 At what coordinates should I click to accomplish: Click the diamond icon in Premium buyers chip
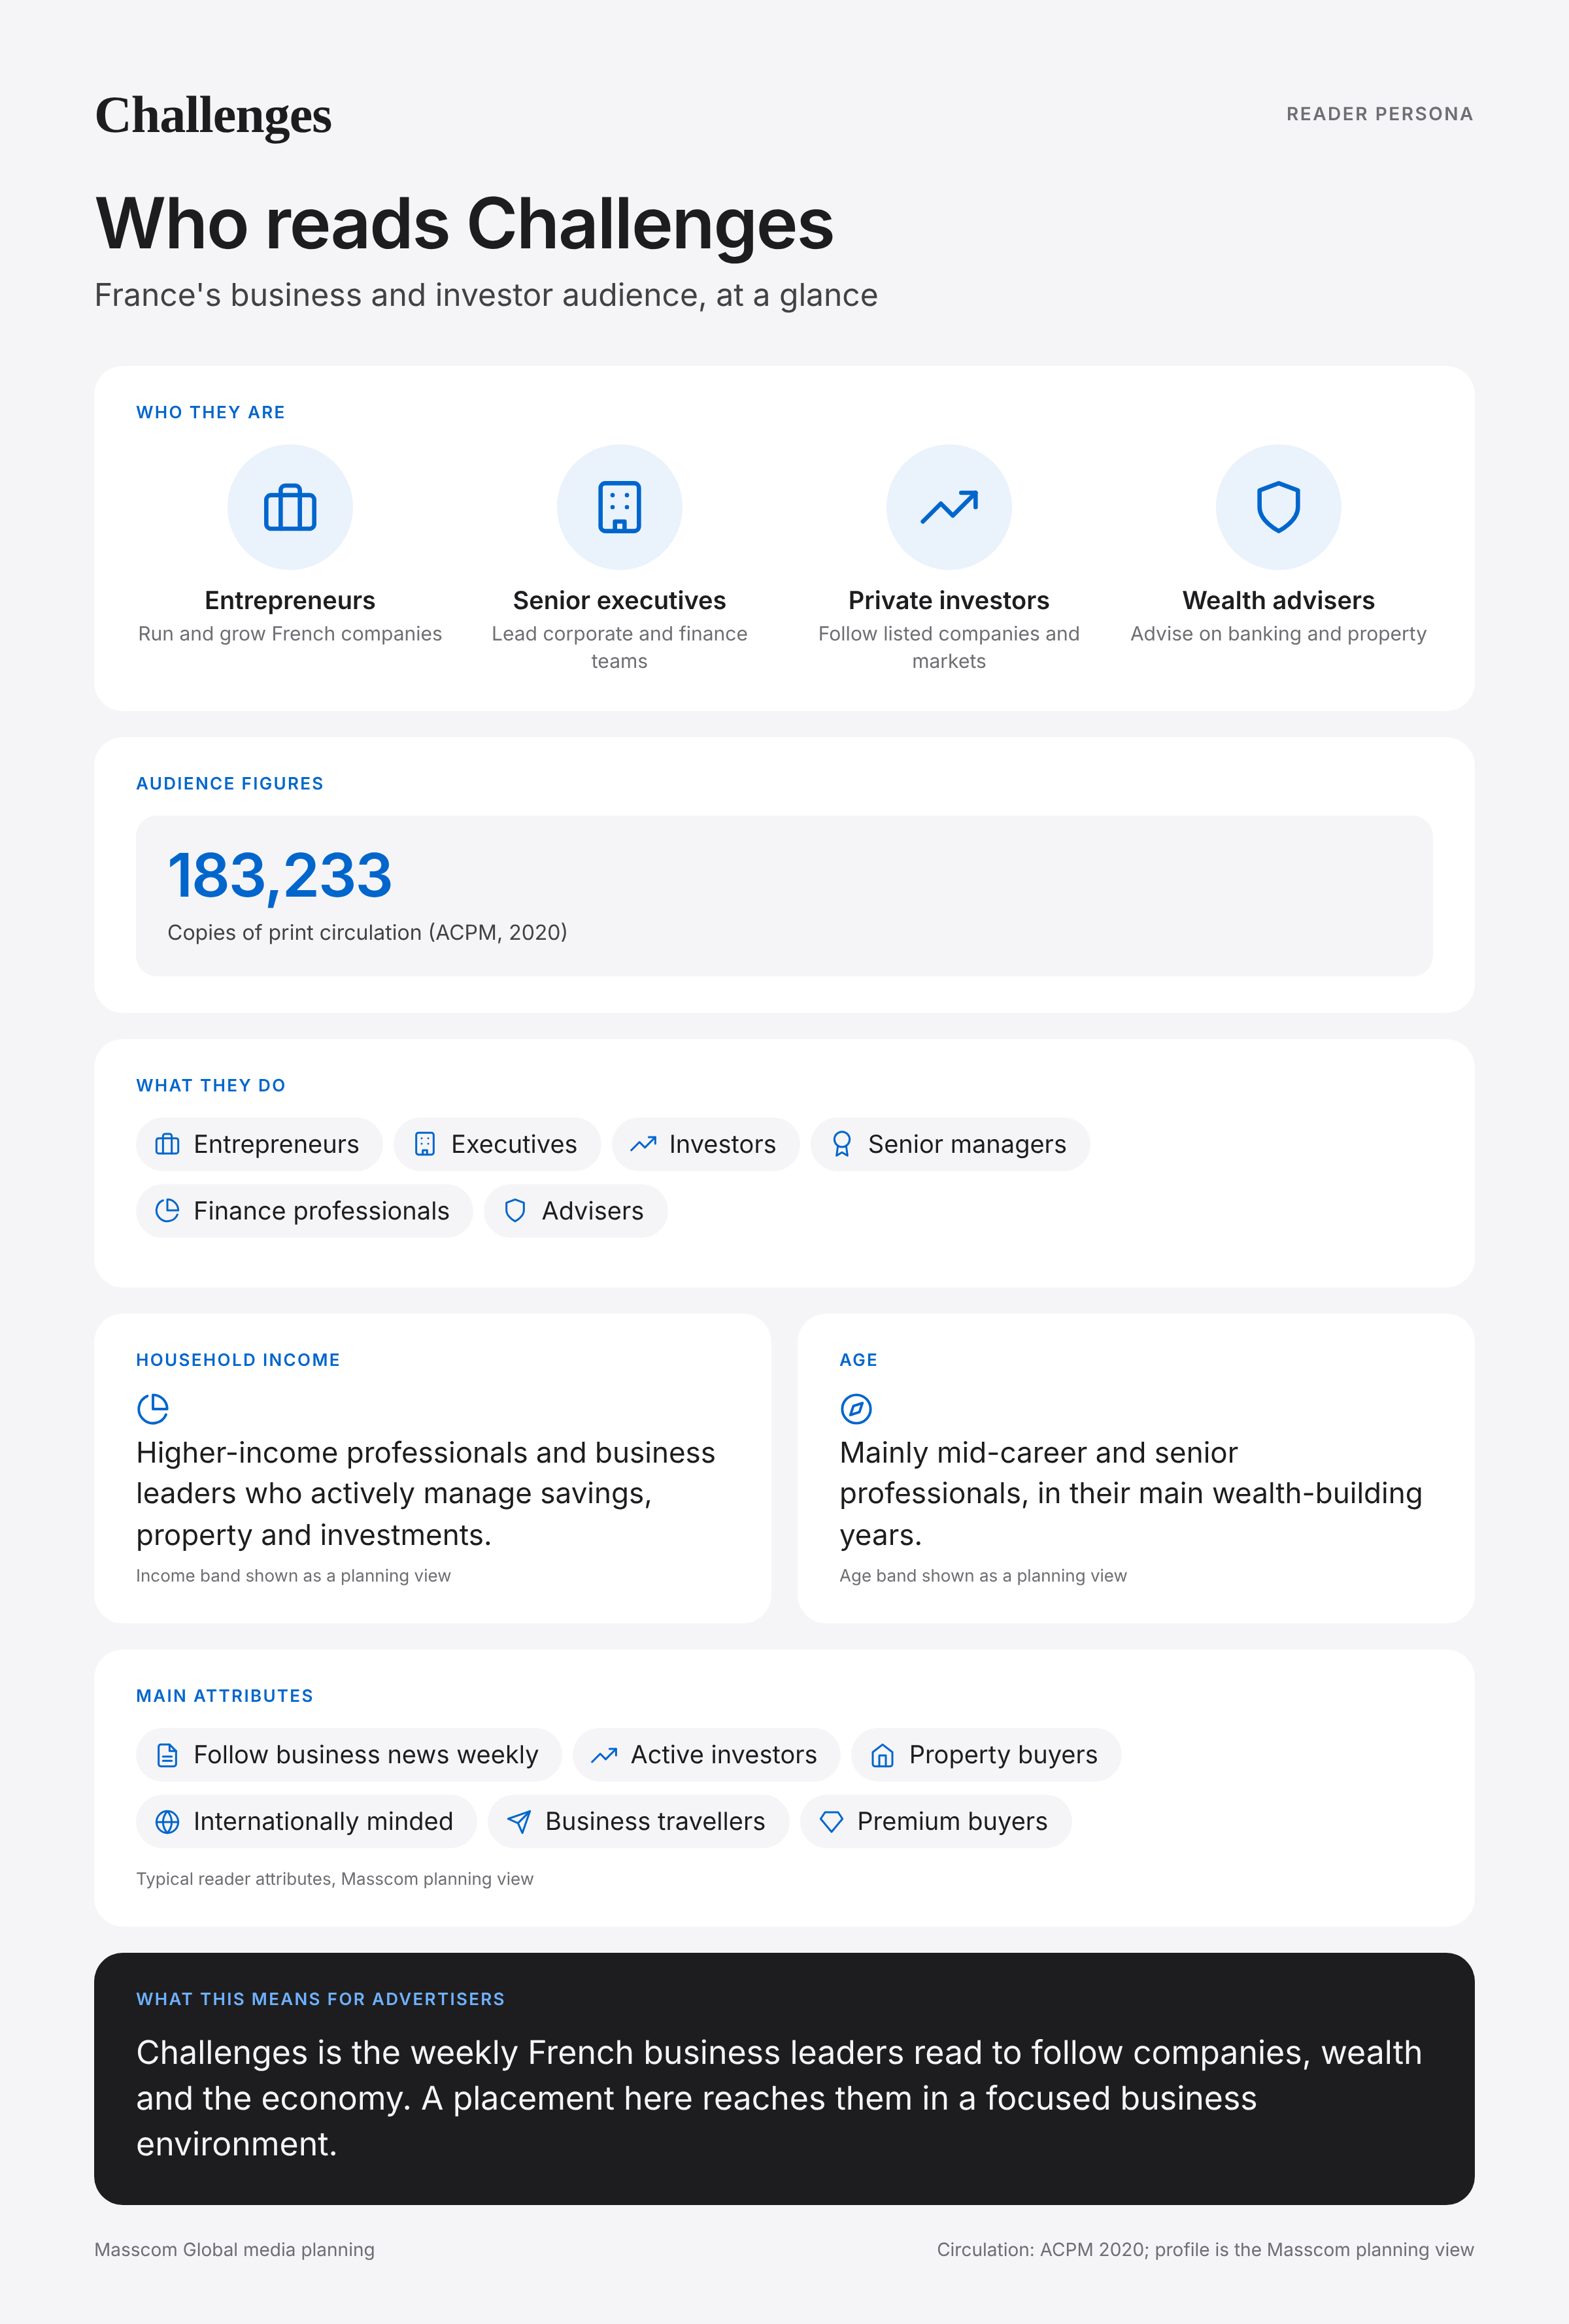tap(831, 1822)
